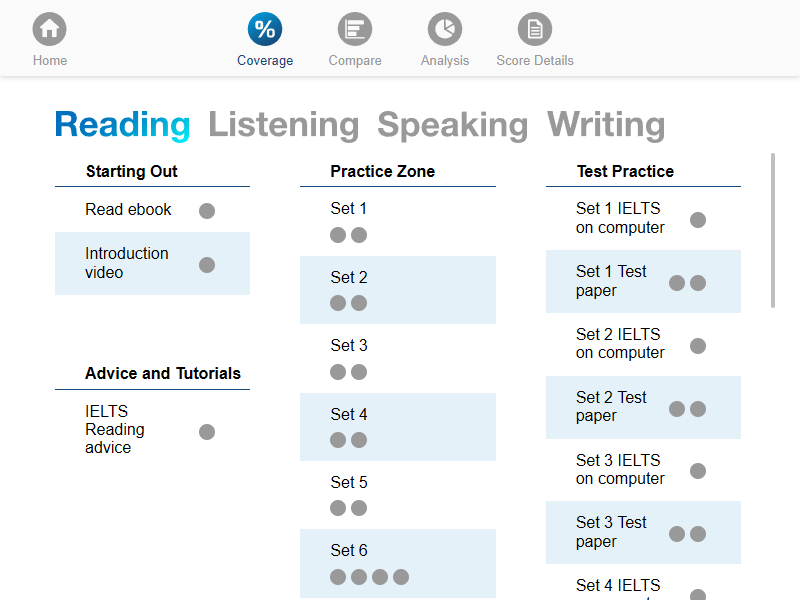This screenshot has width=800, height=600.
Task: Open Practice Zone Set 1
Action: click(349, 209)
